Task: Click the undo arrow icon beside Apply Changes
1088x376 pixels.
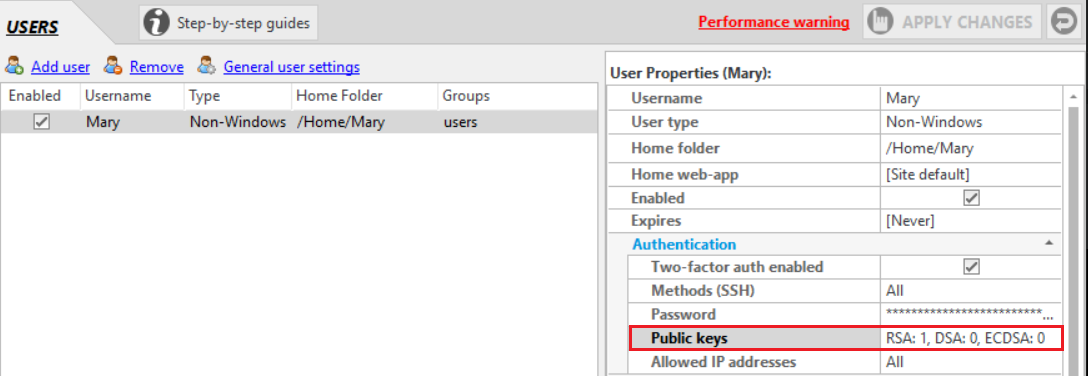Action: point(1062,22)
